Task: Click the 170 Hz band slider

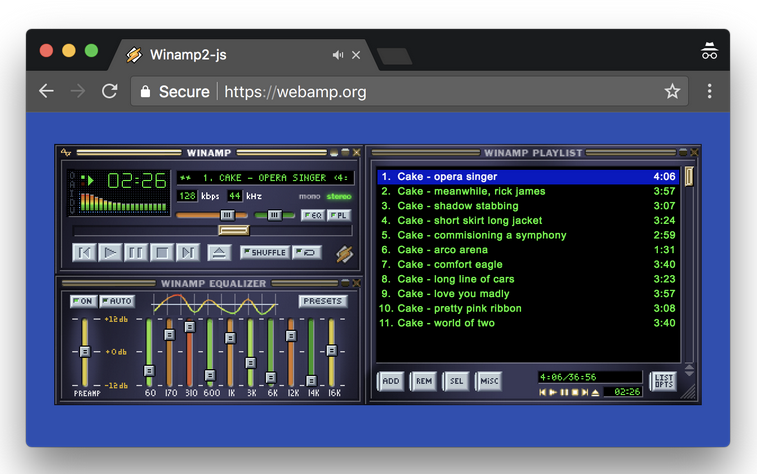Action: point(169,335)
